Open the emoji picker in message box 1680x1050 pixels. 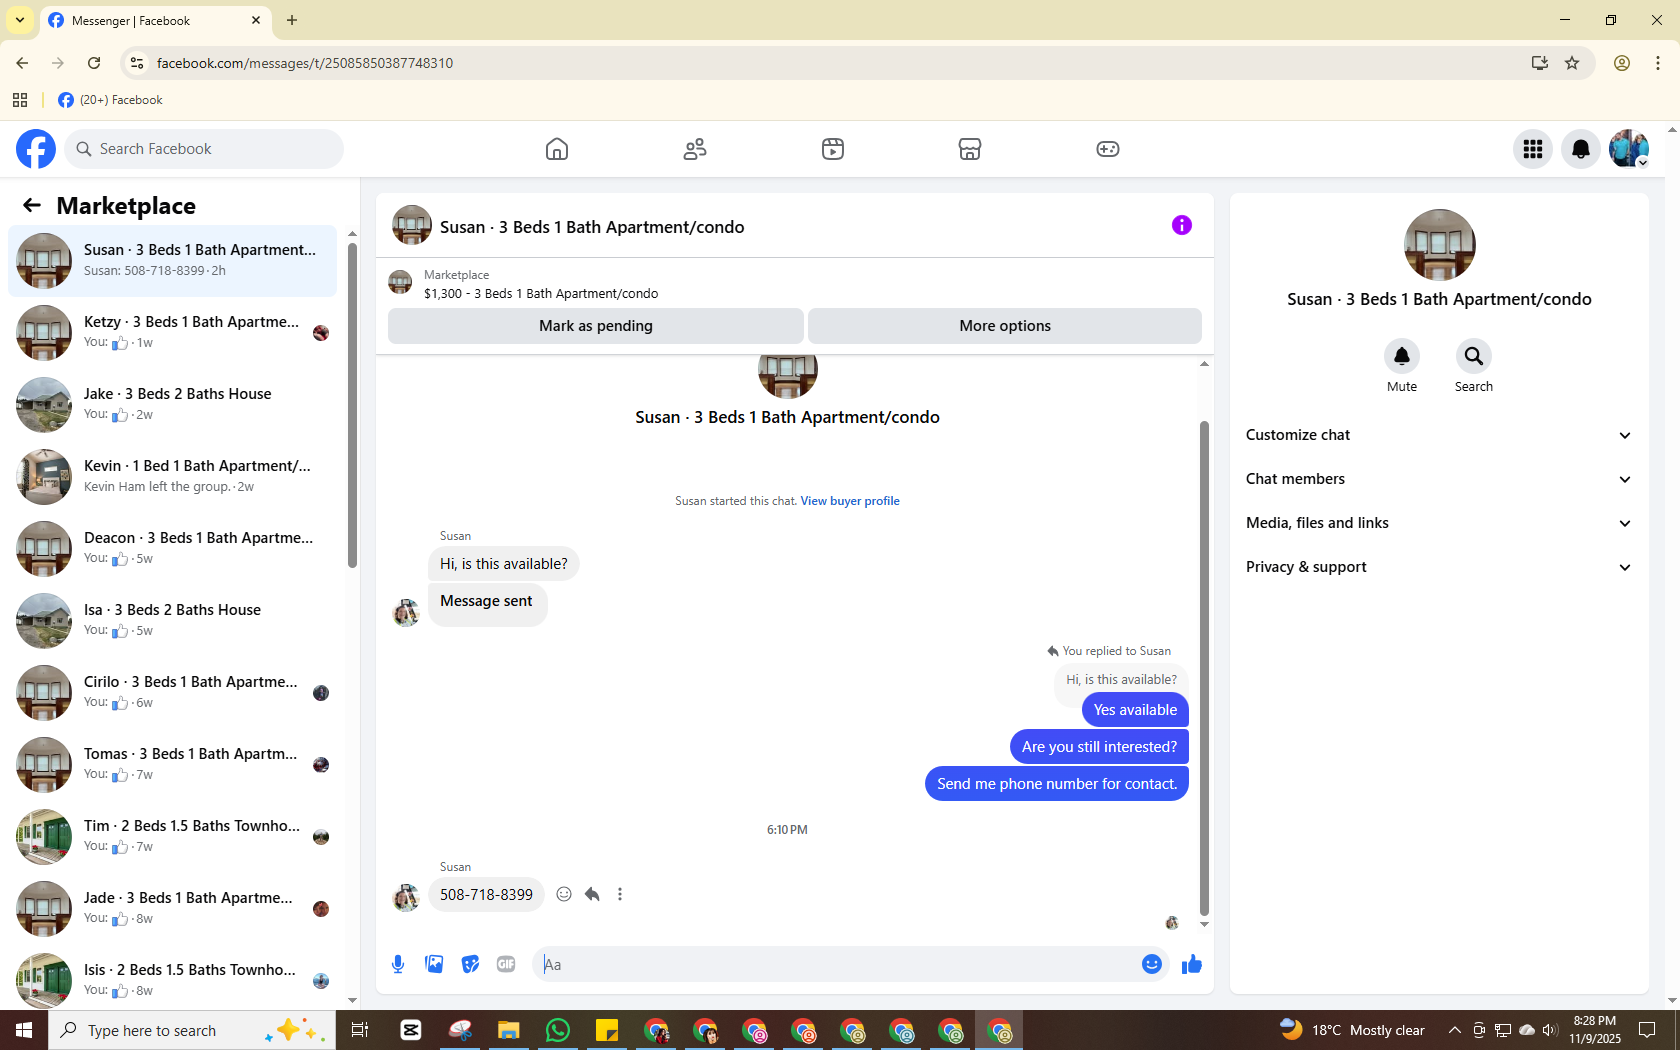1152,964
